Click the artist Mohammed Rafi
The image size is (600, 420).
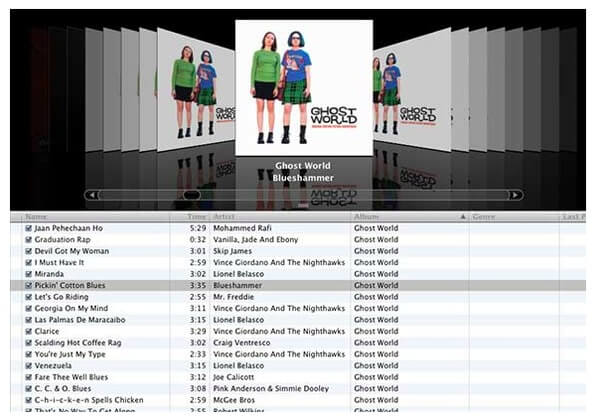242,228
